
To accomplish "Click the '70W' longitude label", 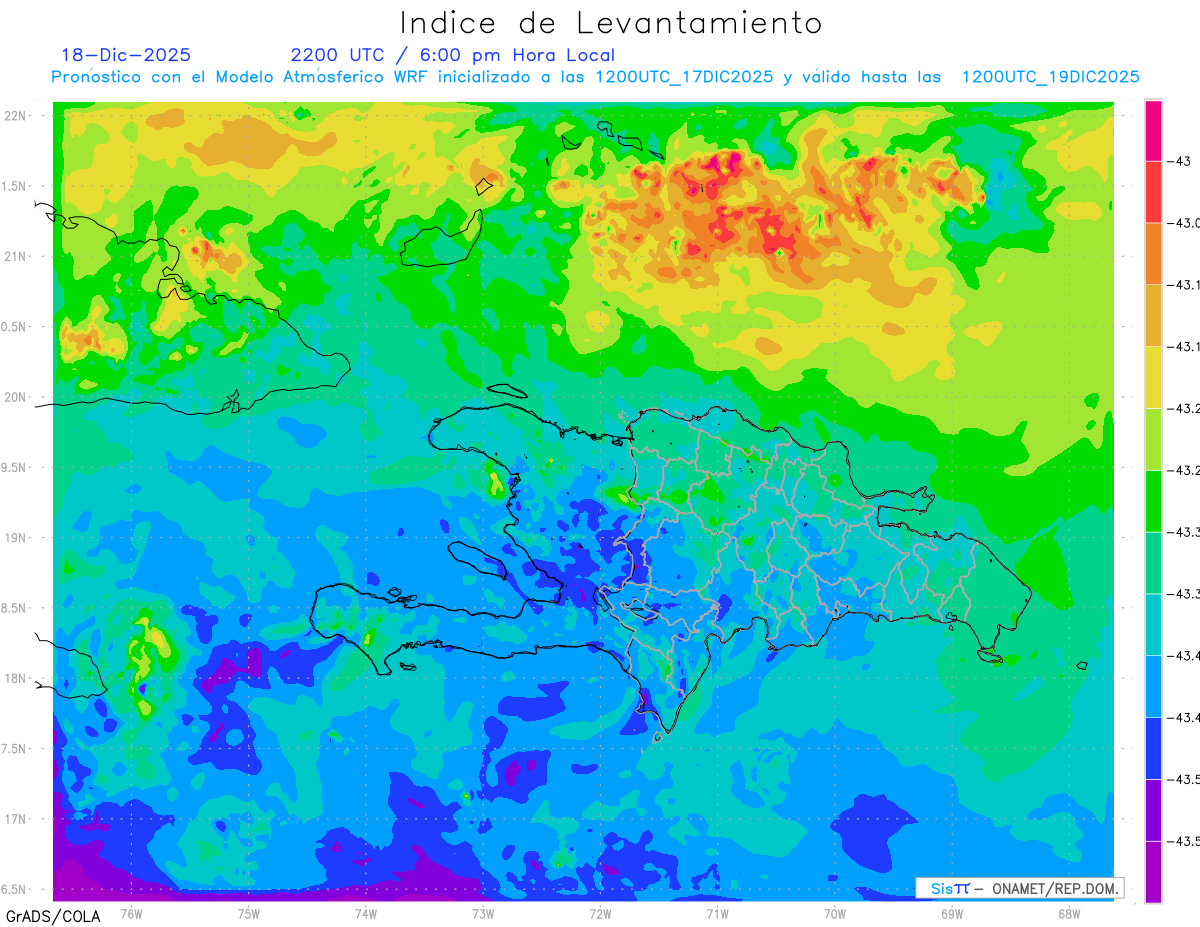I will pyautogui.click(x=835, y=913).
